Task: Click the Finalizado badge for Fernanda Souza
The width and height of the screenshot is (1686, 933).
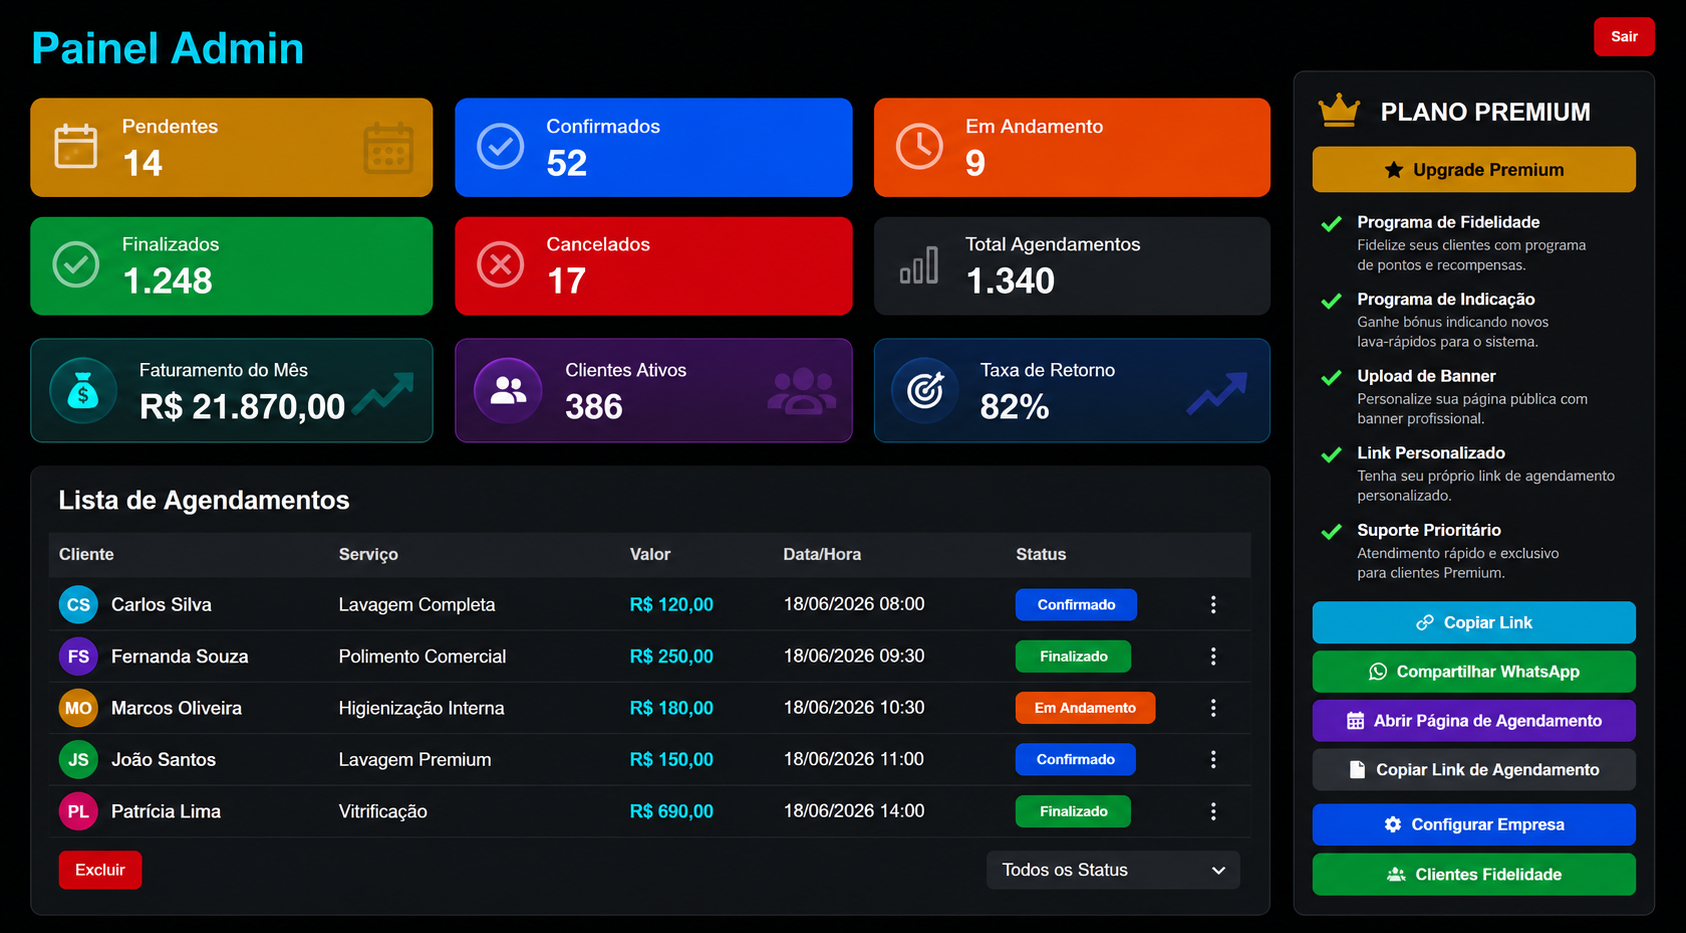Action: [x=1073, y=656]
